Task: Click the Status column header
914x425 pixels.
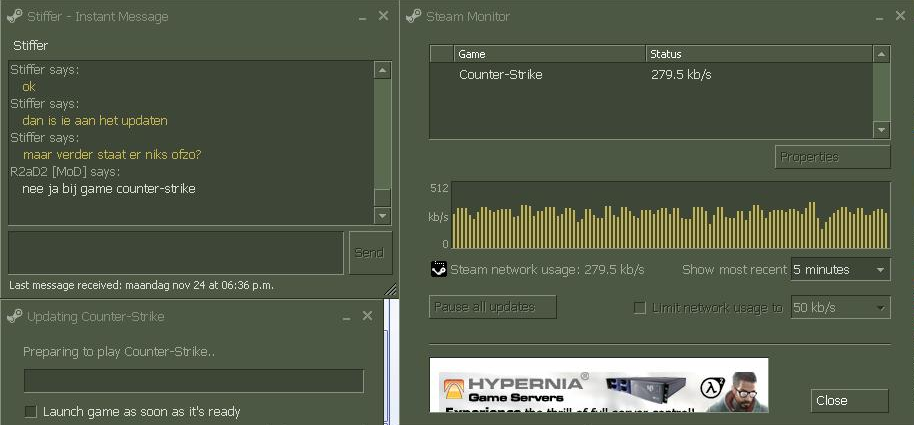Action: coord(760,54)
